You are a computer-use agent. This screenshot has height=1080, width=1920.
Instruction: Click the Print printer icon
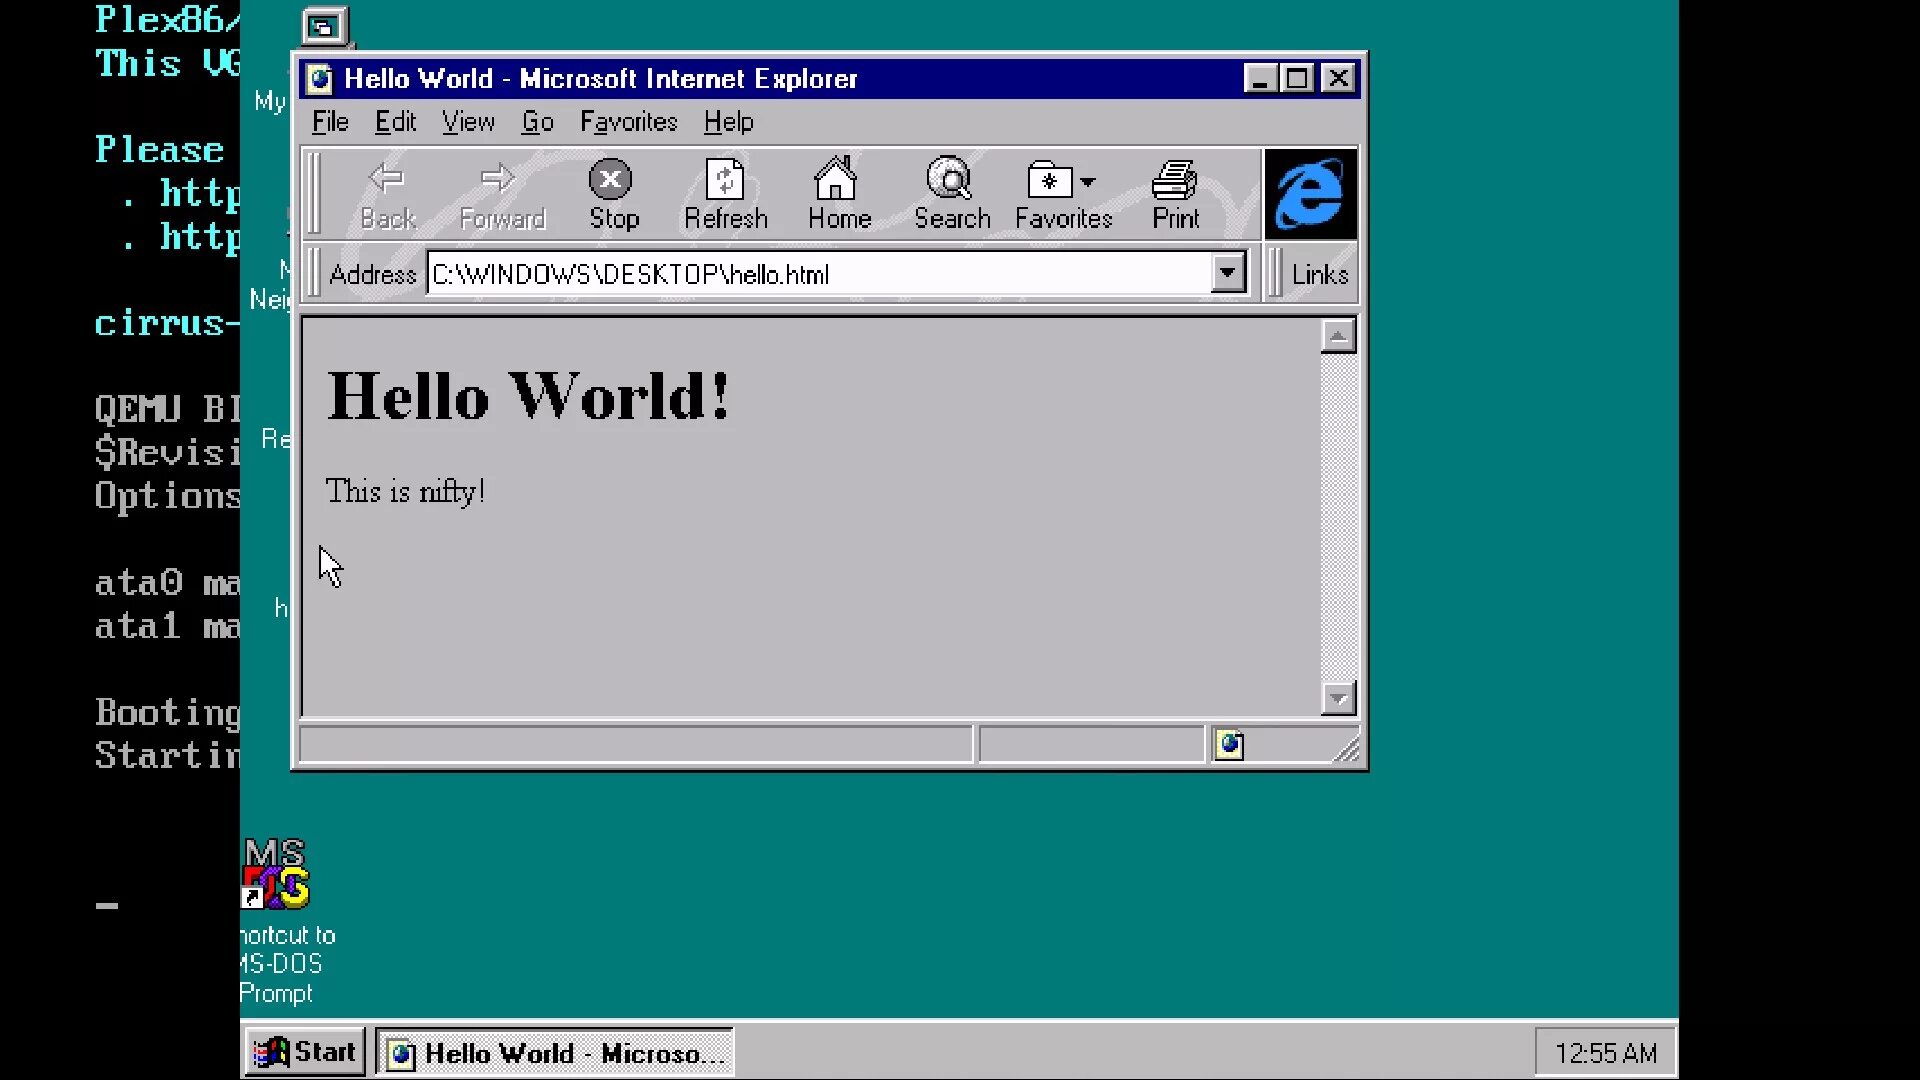coord(1174,180)
